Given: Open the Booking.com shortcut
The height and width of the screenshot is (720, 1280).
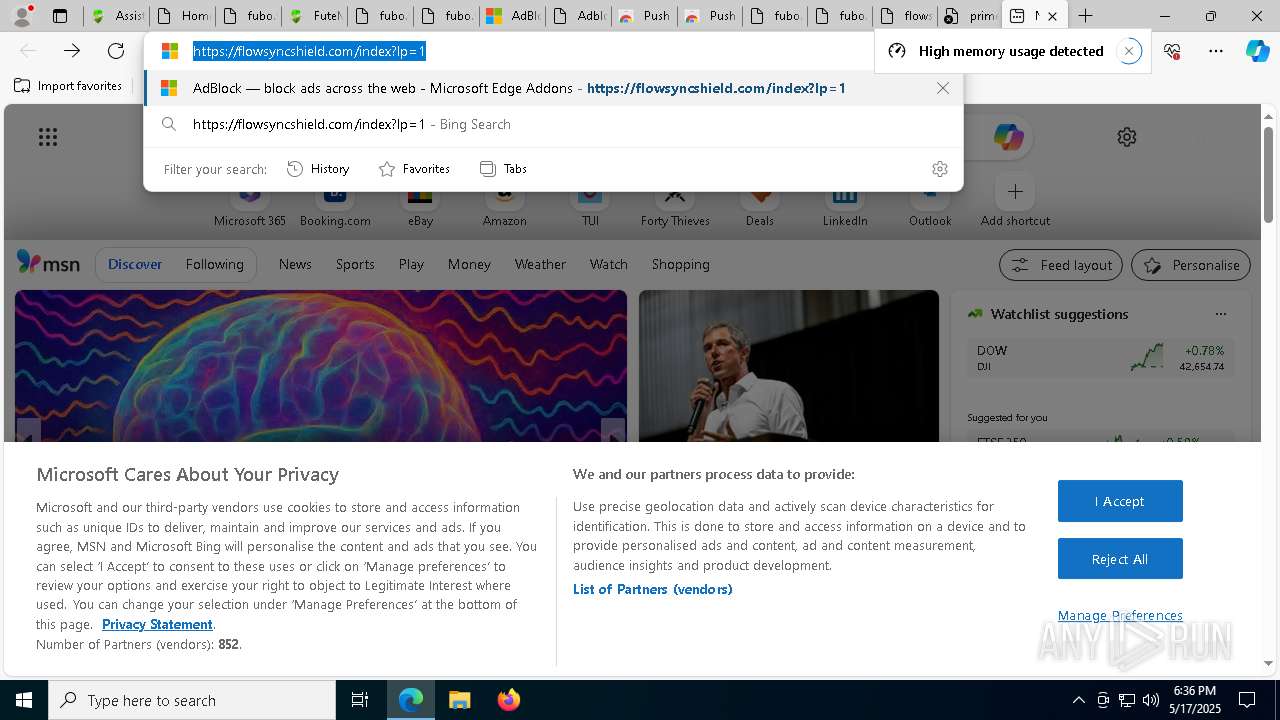Looking at the screenshot, I should point(335,205).
